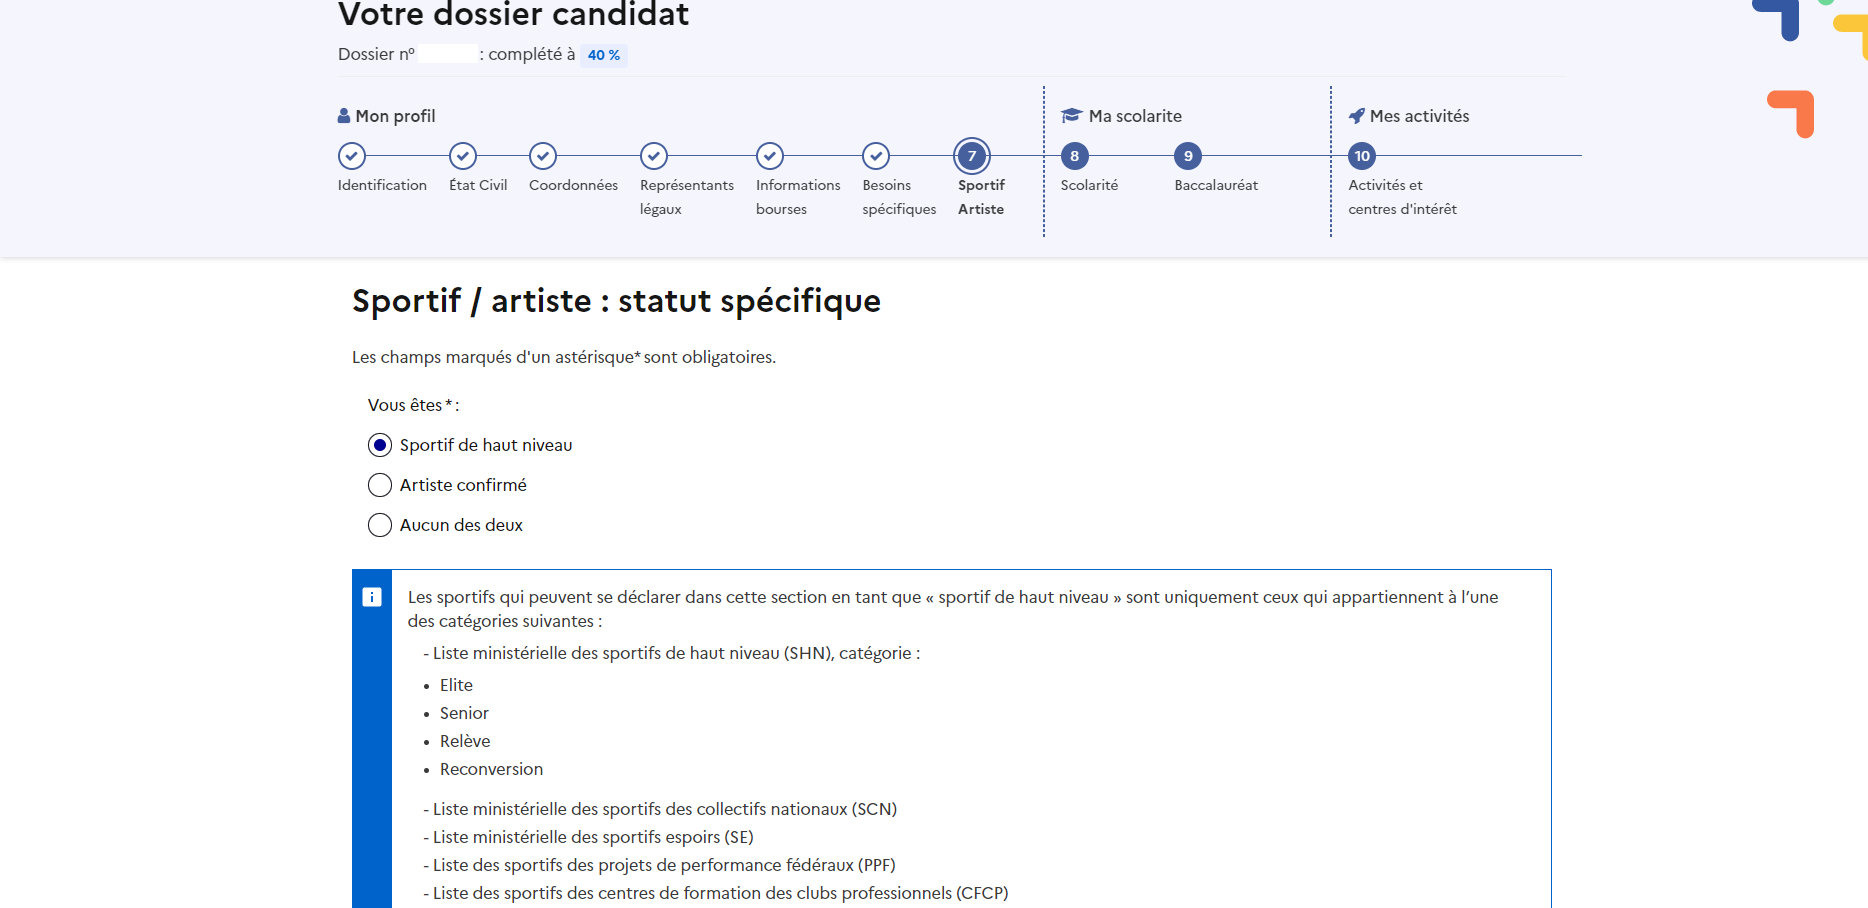
Task: Choose the Artiste confirmé radio button
Action: 380,485
